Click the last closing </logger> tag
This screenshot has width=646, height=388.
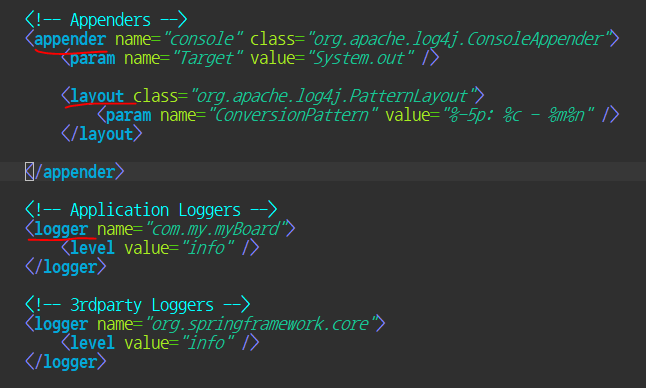point(66,362)
